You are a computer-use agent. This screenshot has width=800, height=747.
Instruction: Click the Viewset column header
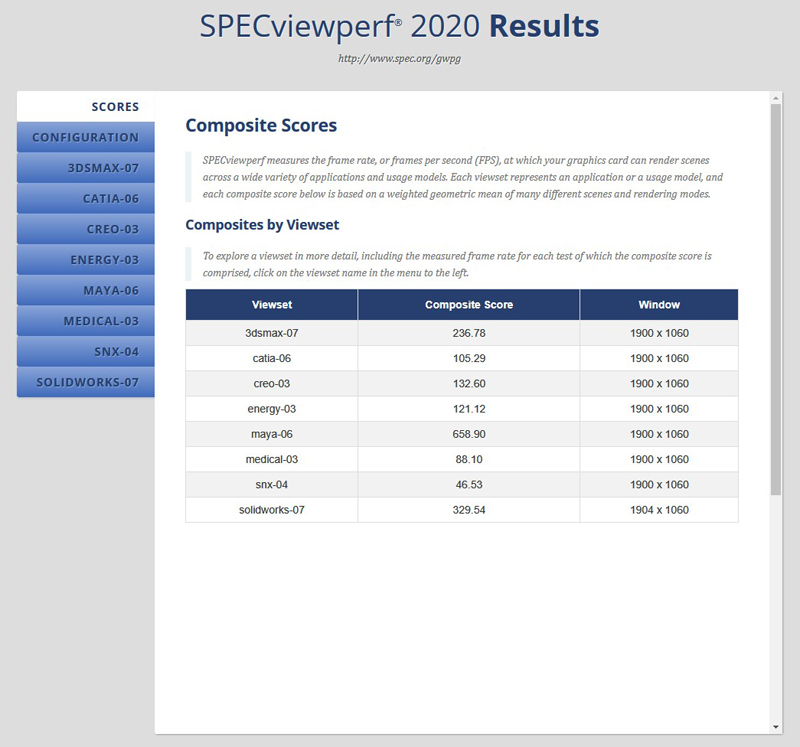[272, 305]
